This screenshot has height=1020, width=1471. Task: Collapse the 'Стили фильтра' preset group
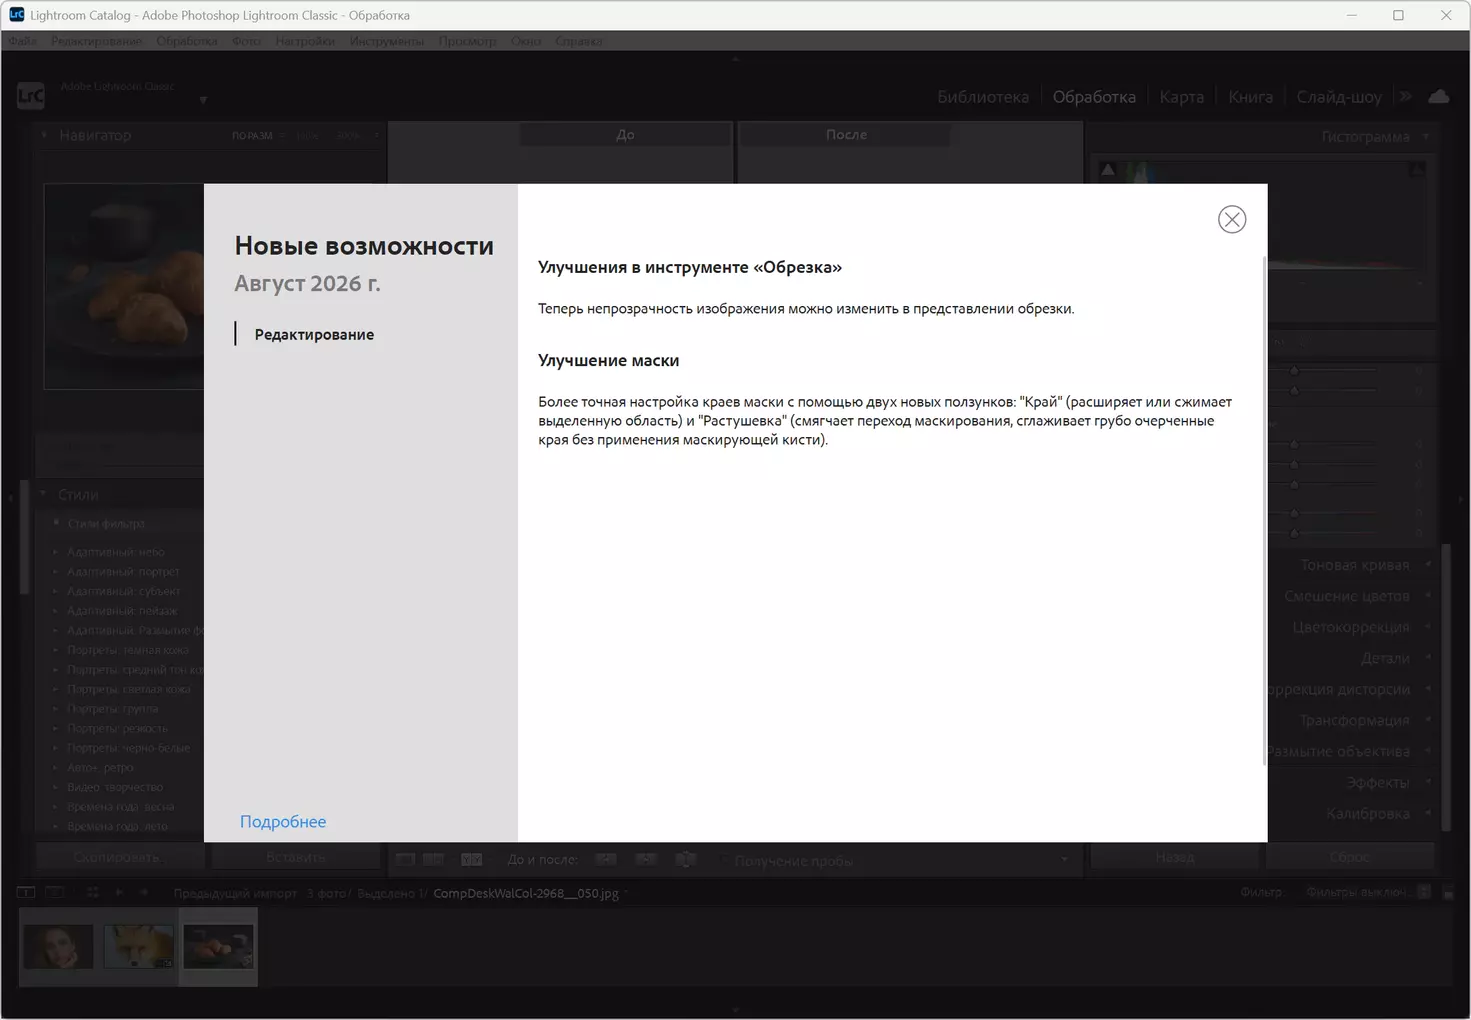tap(57, 523)
